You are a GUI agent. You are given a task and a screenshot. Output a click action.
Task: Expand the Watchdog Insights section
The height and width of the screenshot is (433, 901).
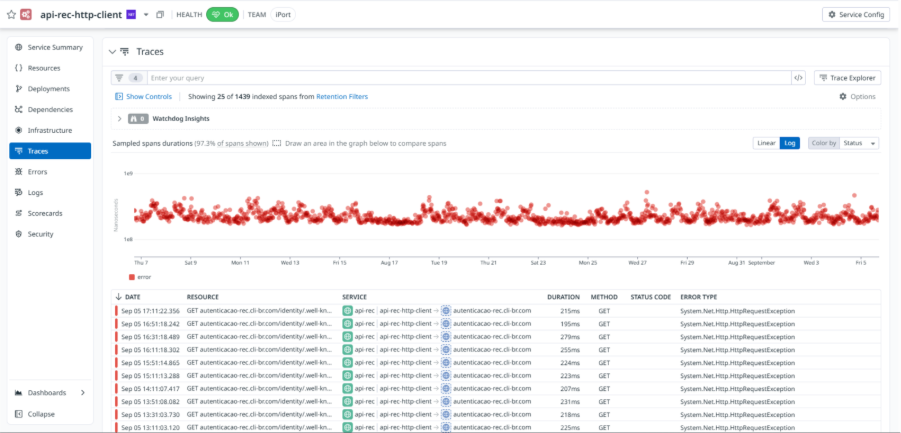pos(120,119)
